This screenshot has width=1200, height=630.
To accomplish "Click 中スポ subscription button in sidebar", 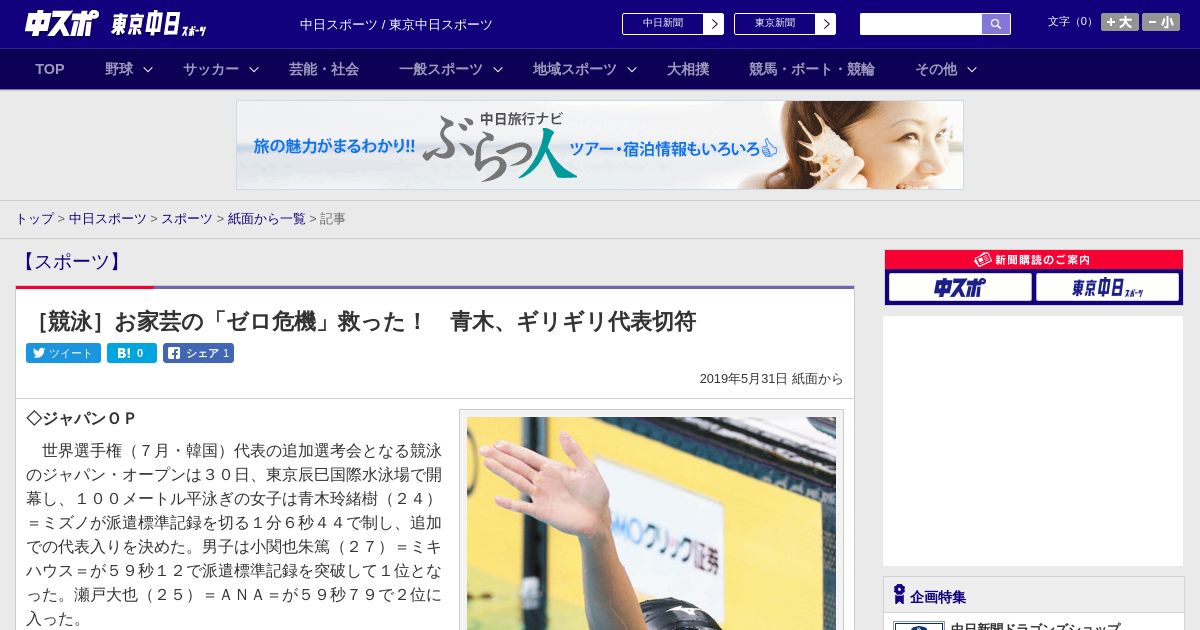I will (x=960, y=287).
